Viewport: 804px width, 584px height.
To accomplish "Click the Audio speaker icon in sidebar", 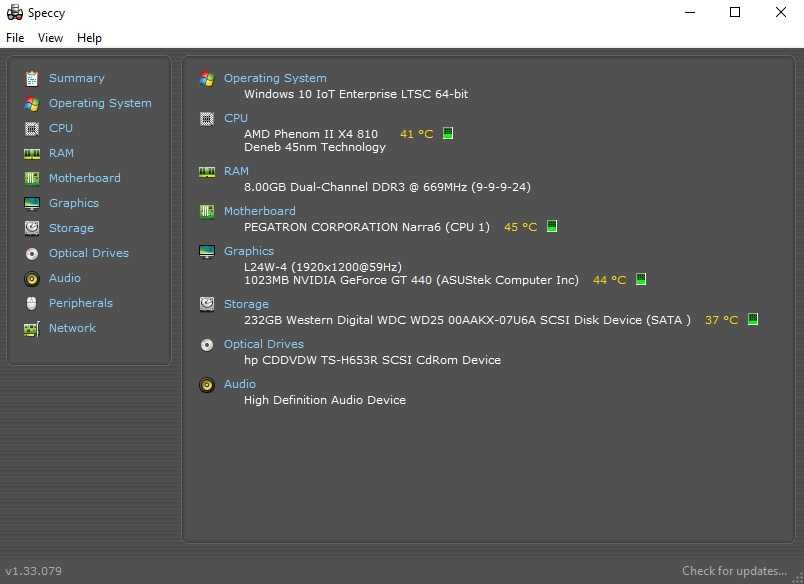I will coord(32,278).
